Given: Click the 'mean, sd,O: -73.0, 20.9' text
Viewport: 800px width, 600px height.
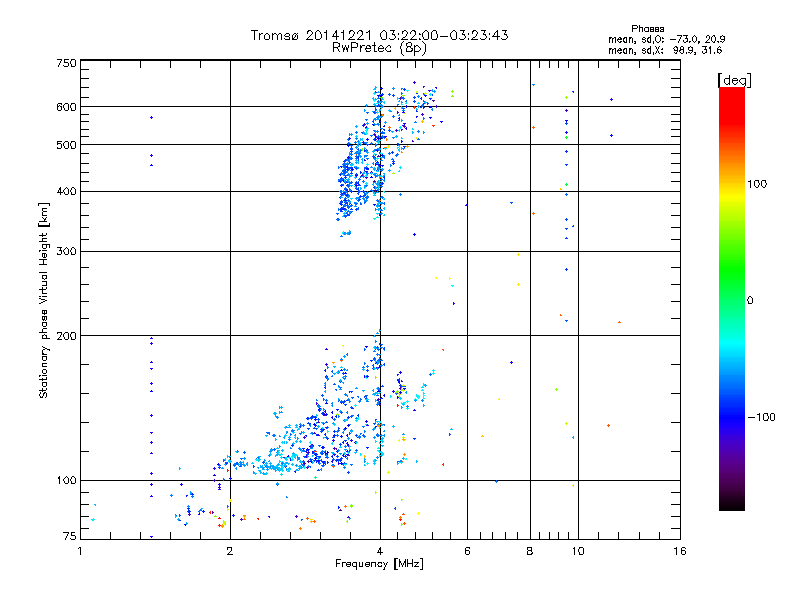Looking at the screenshot, I should pos(666,39).
